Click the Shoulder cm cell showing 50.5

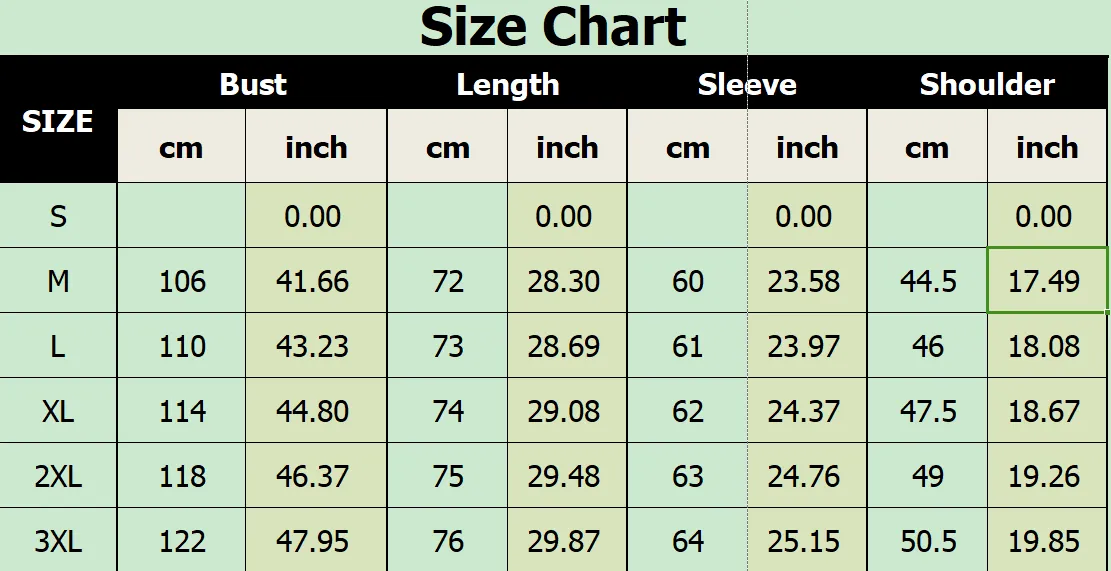[x=927, y=541]
